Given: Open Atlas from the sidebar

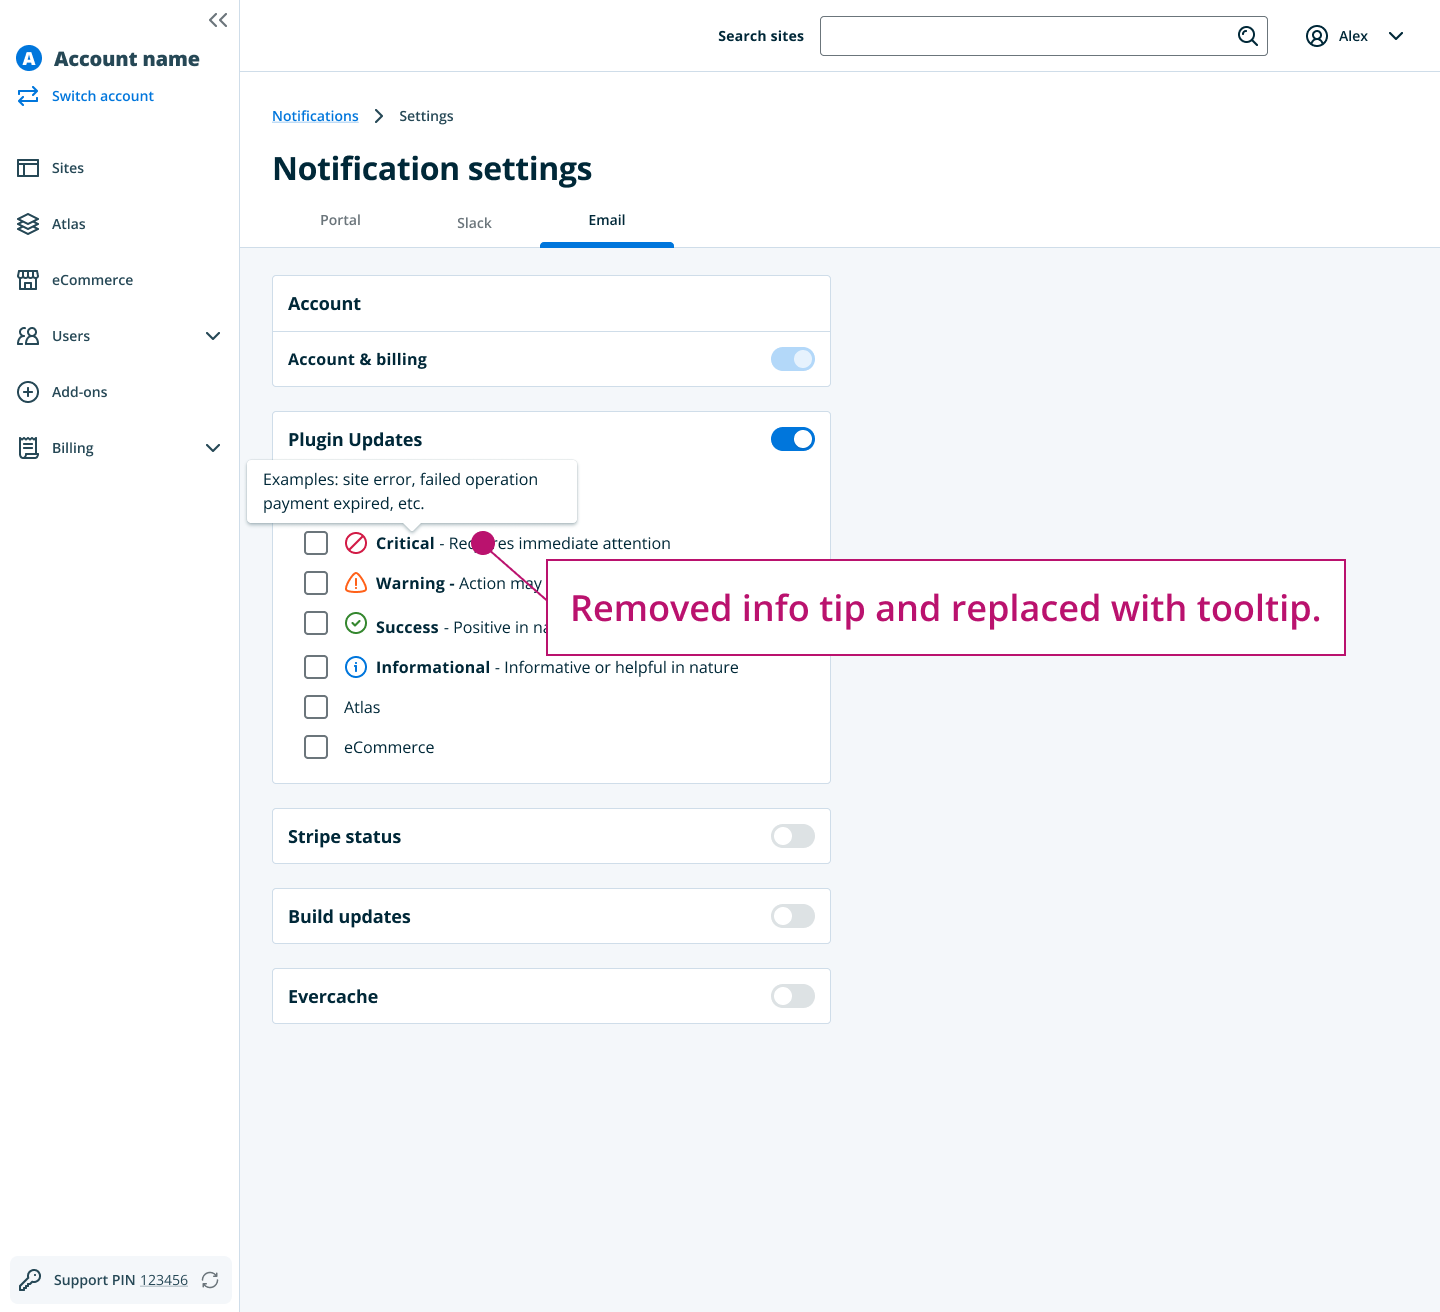Looking at the screenshot, I should click(x=28, y=223).
